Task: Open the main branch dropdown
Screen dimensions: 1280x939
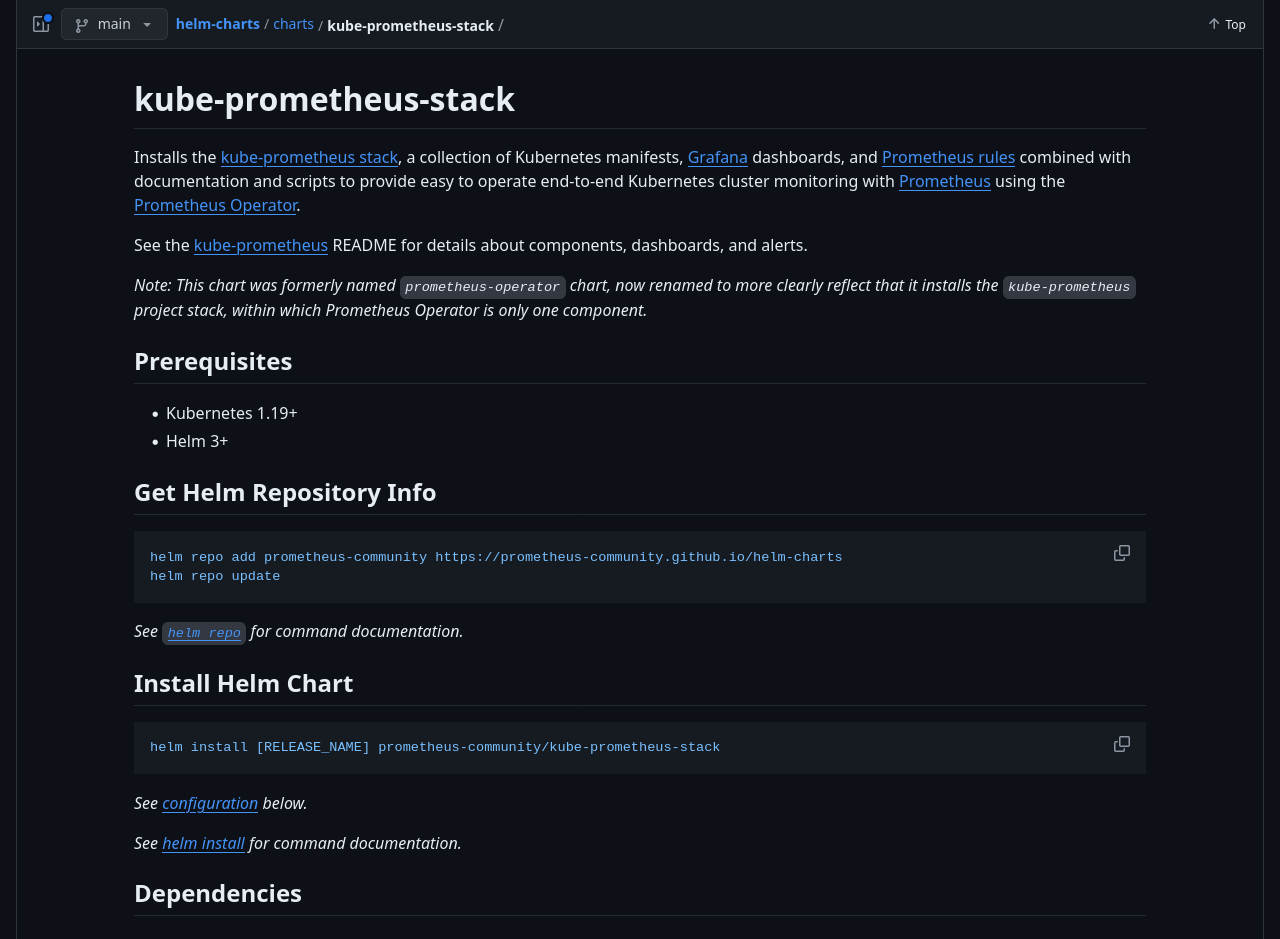Action: 114,24
